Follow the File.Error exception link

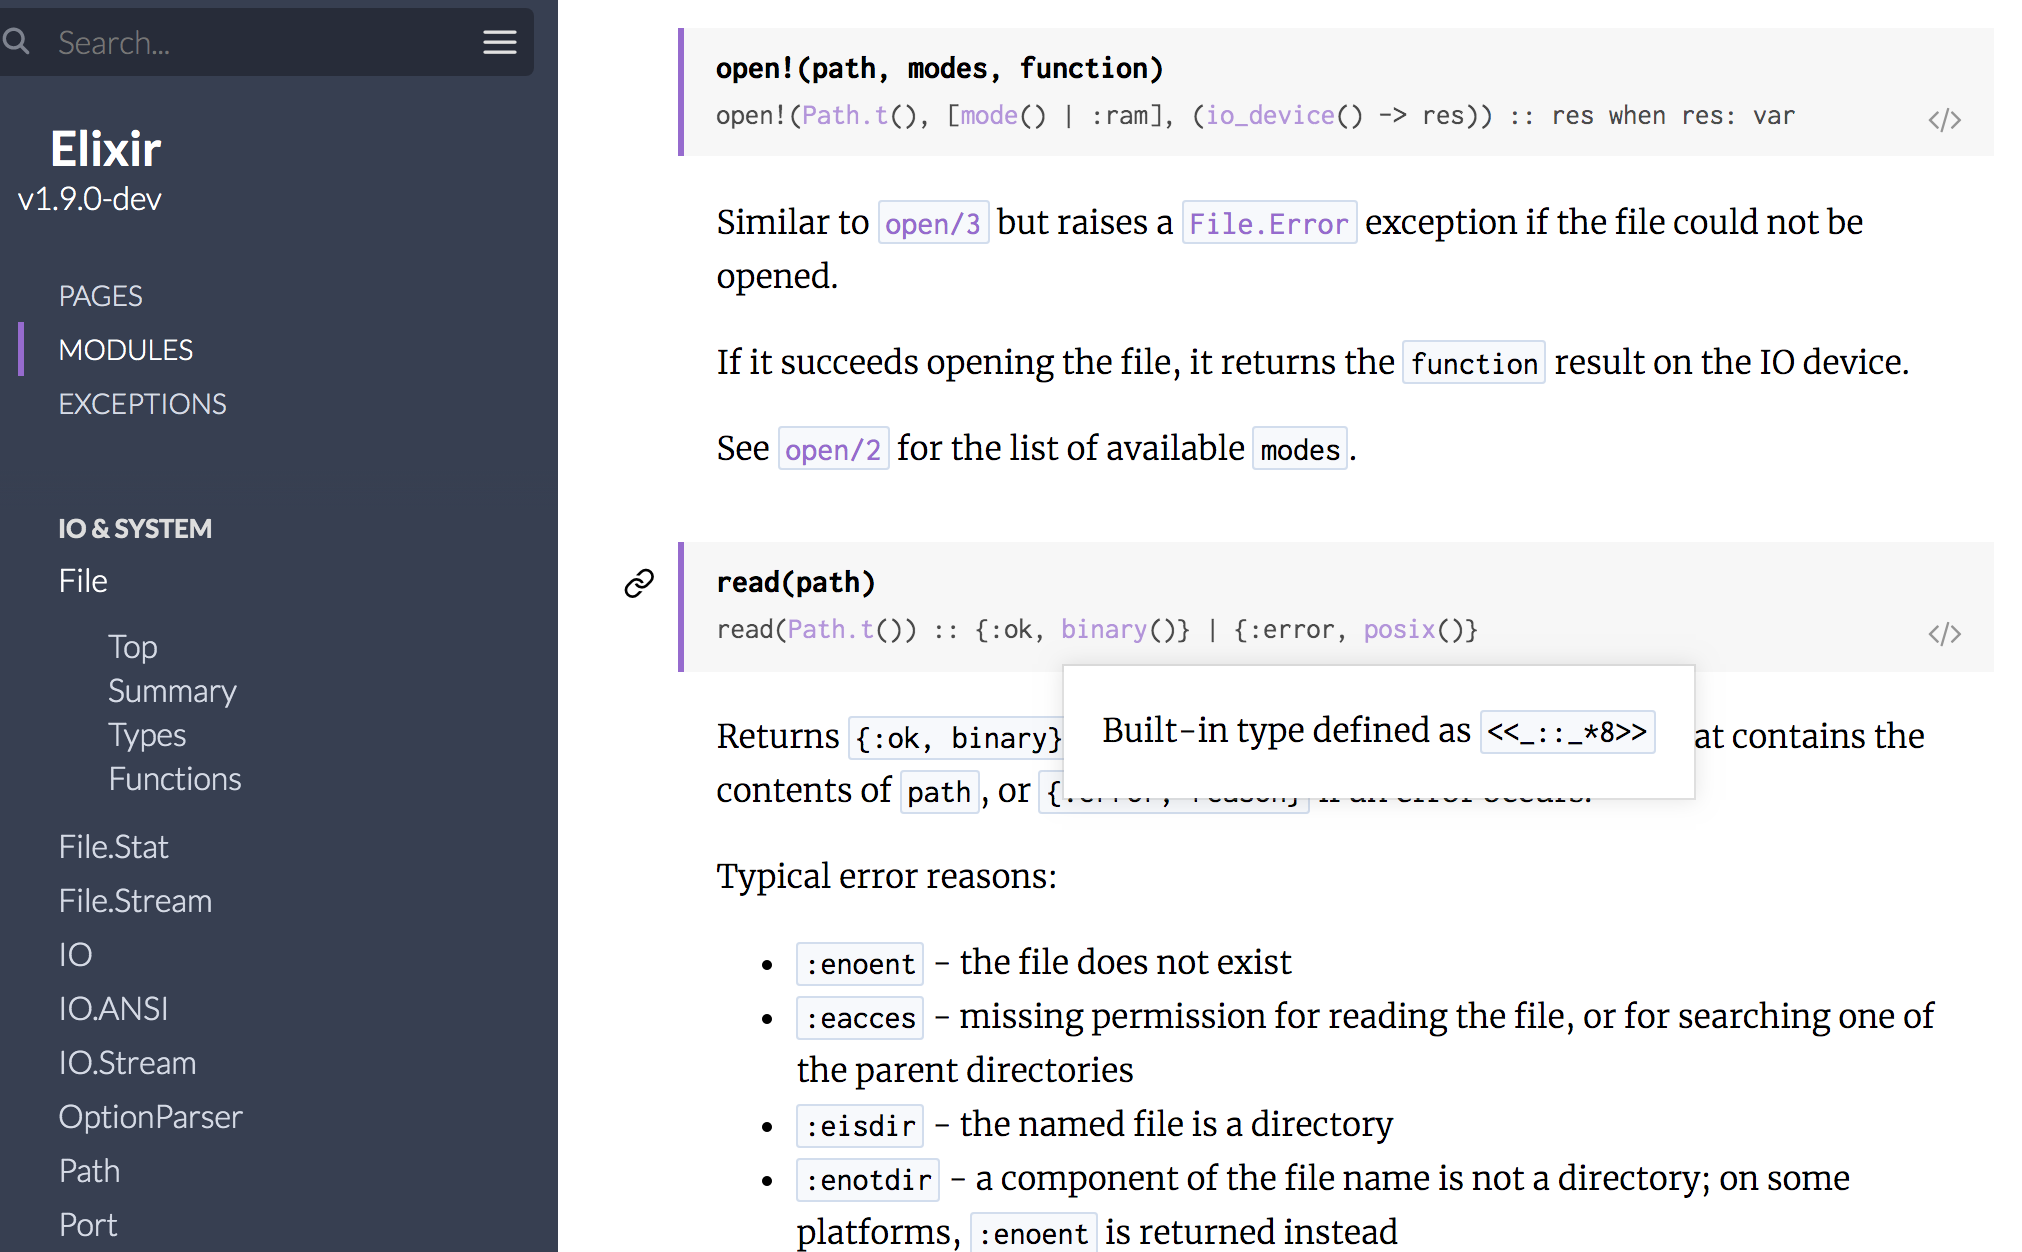1268,223
